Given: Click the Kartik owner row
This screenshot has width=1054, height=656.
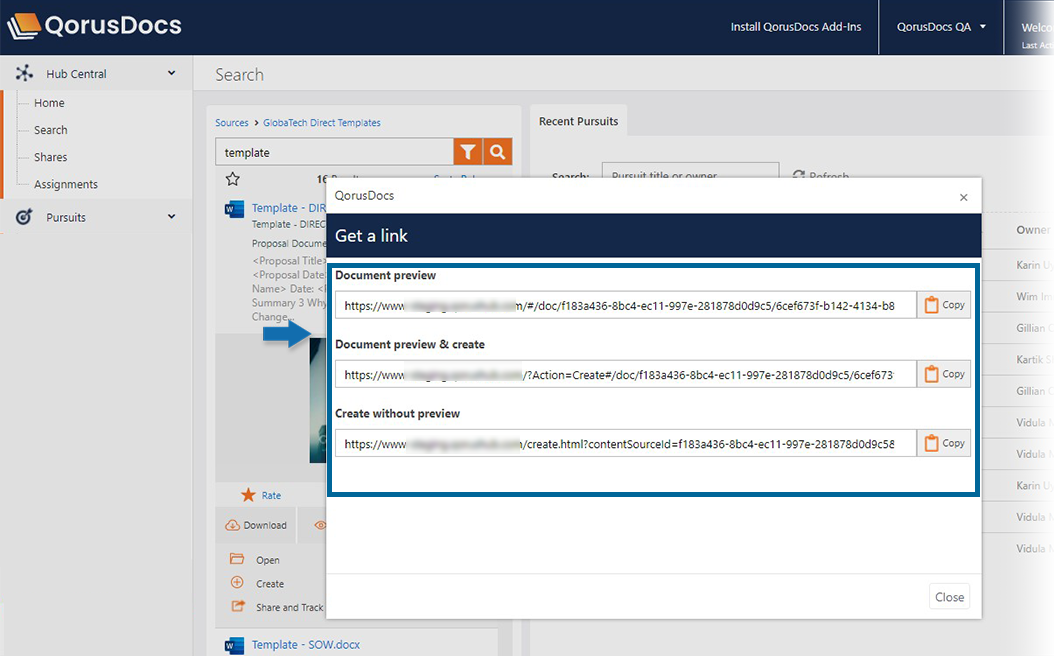Looking at the screenshot, I should click(x=1034, y=360).
